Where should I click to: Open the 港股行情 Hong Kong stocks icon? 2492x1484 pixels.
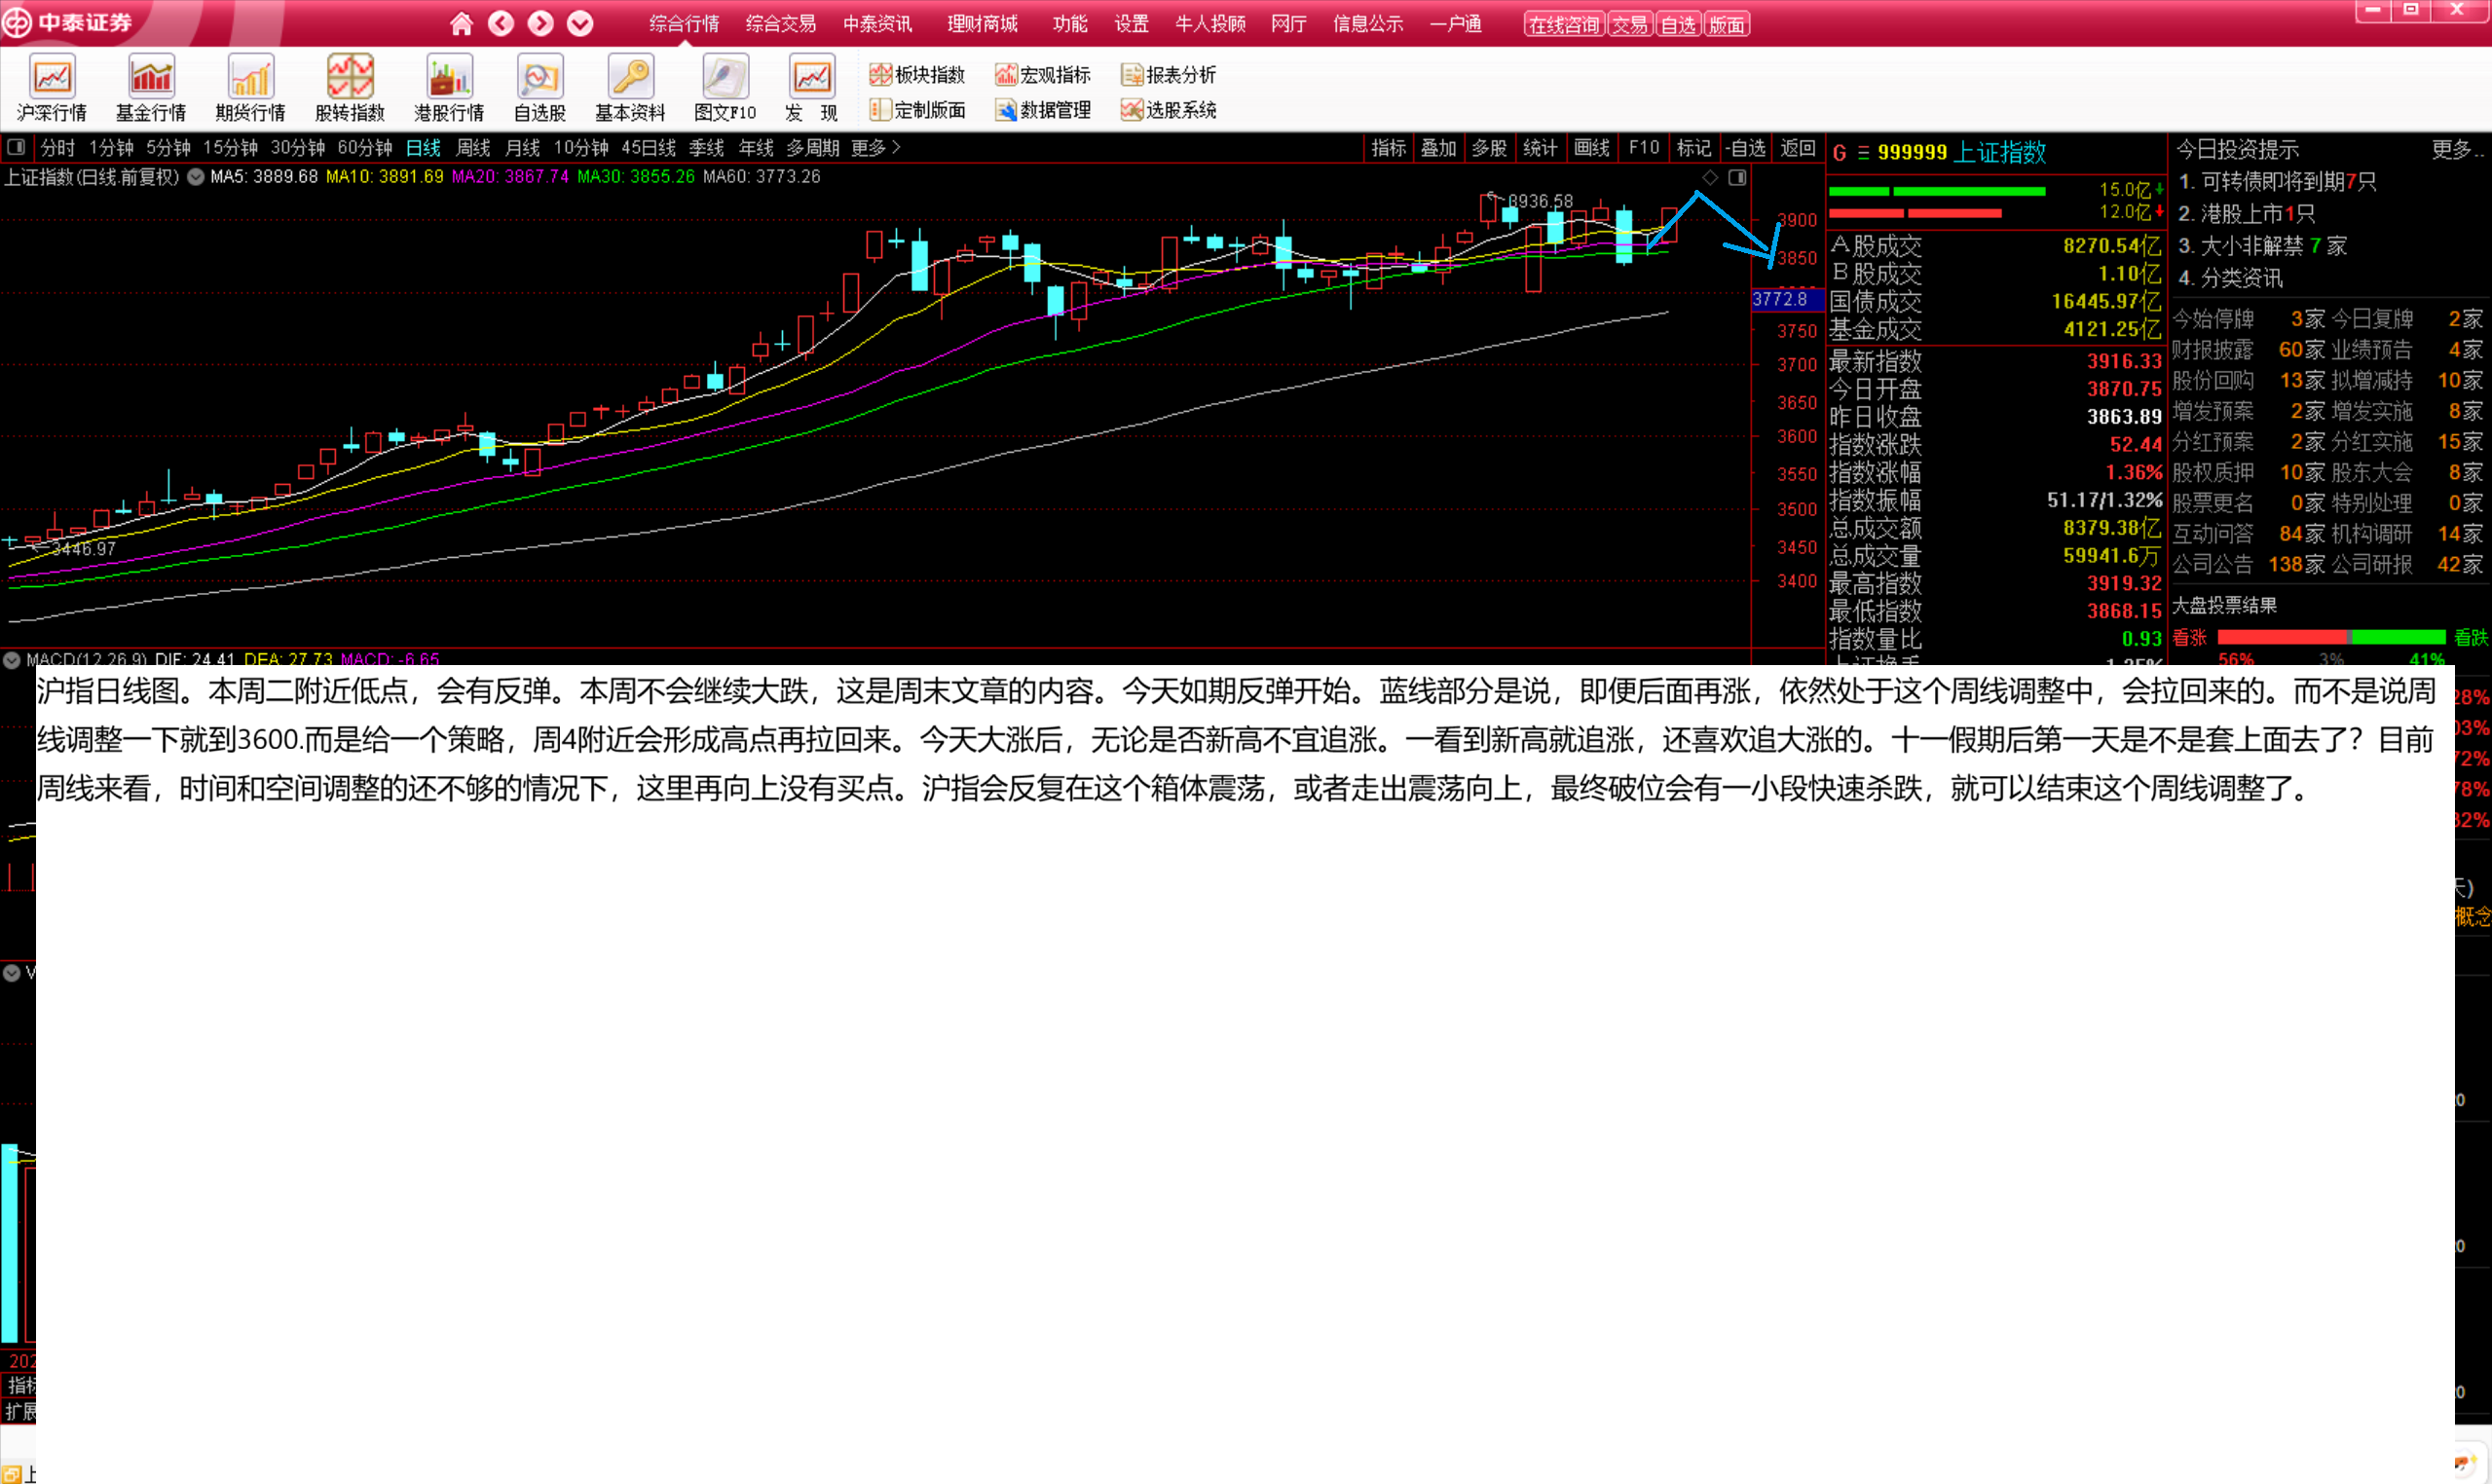pyautogui.click(x=449, y=78)
